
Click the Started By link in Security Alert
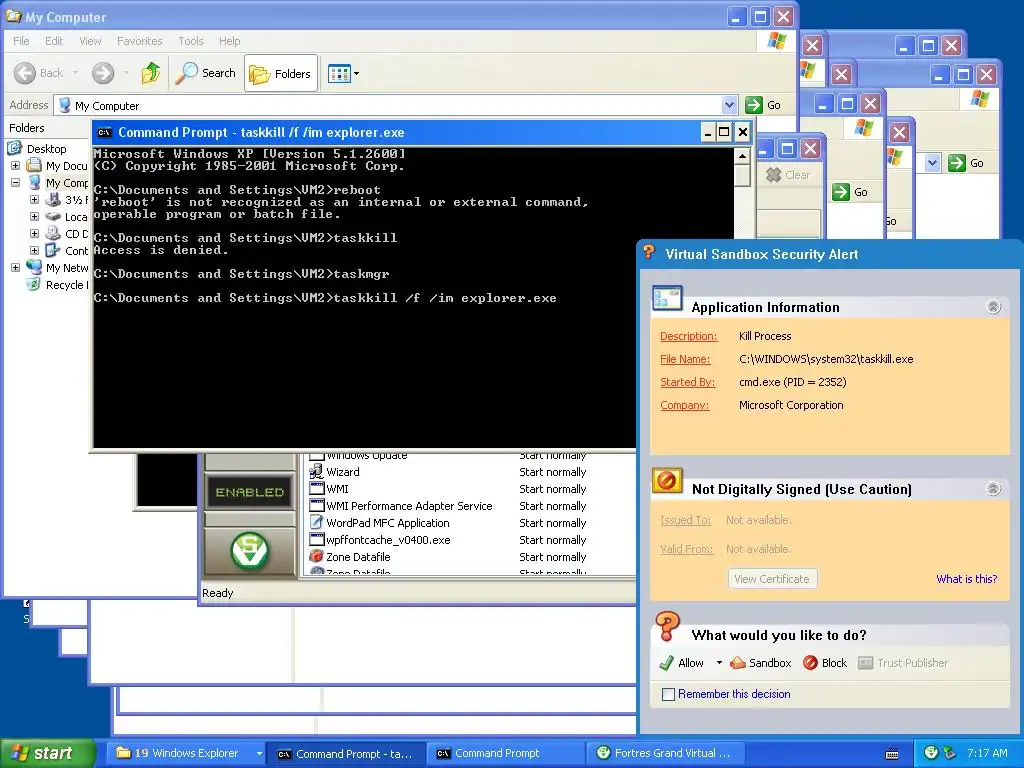(688, 382)
